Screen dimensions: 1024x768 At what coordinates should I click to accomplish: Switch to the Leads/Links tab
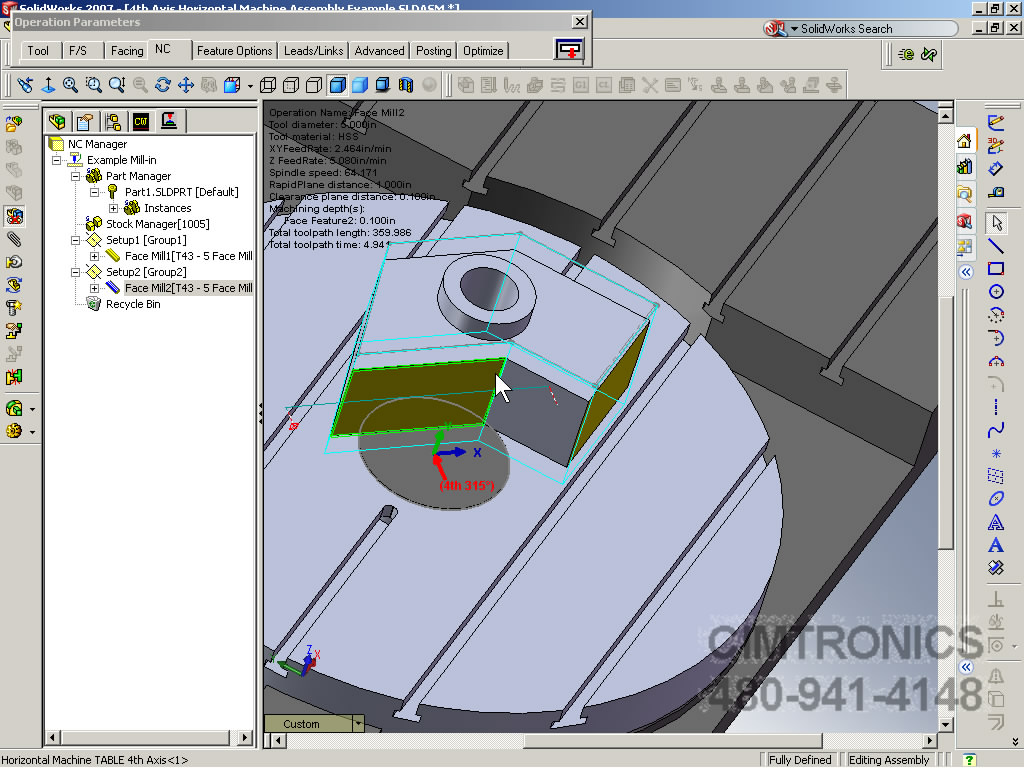pos(313,51)
